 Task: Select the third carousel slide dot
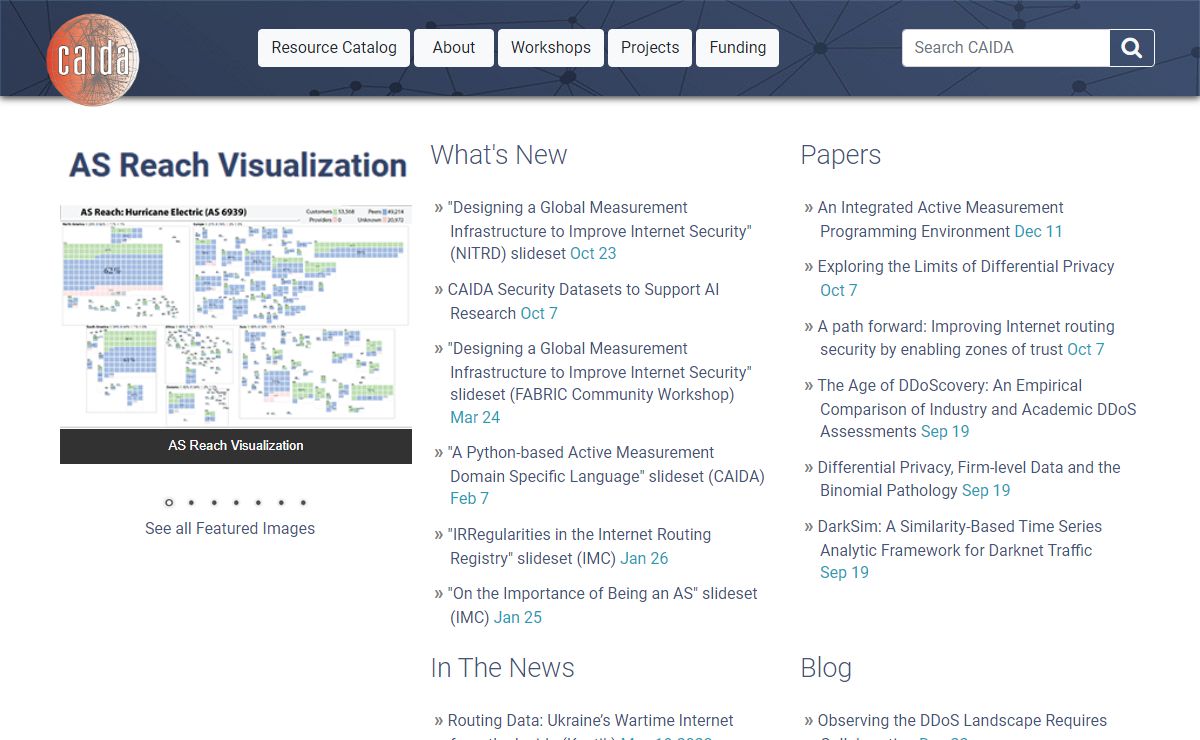[214, 503]
